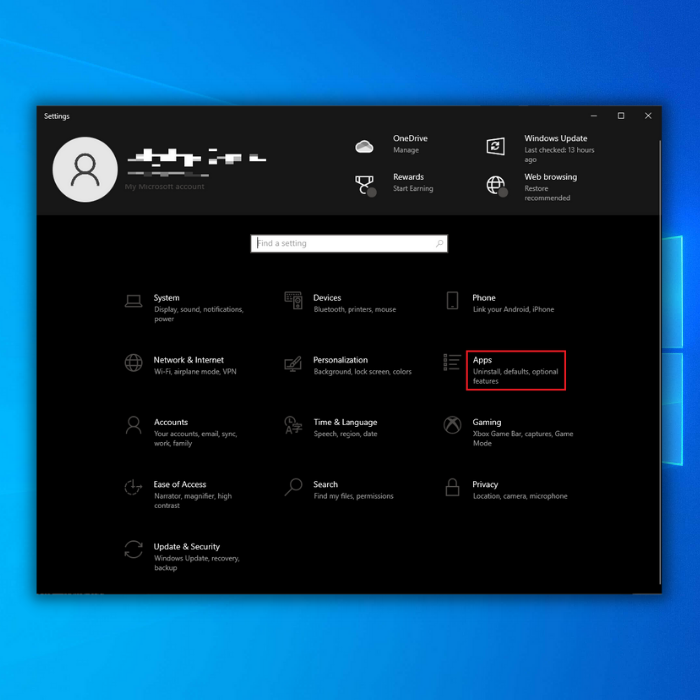Click Web browsing Restore recommended text
The width and height of the screenshot is (700, 700).
tap(547, 193)
